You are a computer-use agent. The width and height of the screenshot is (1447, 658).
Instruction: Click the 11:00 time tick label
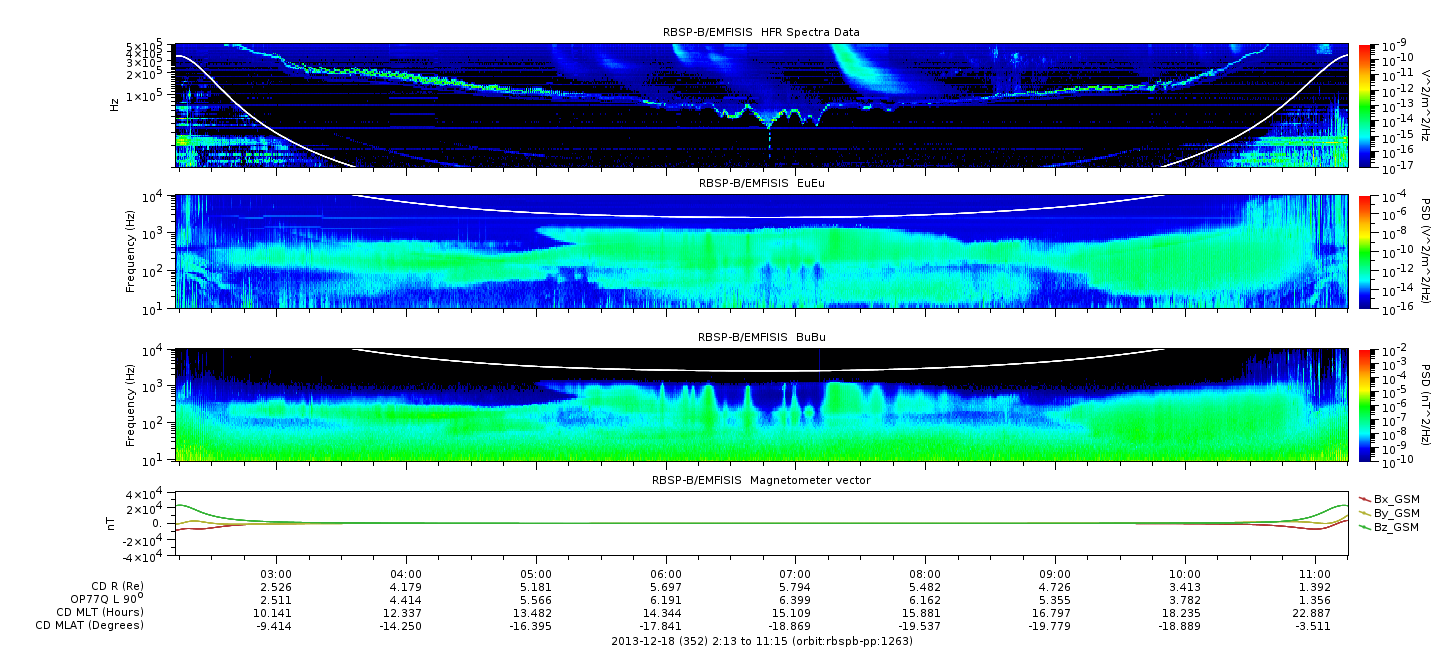(x=1314, y=574)
